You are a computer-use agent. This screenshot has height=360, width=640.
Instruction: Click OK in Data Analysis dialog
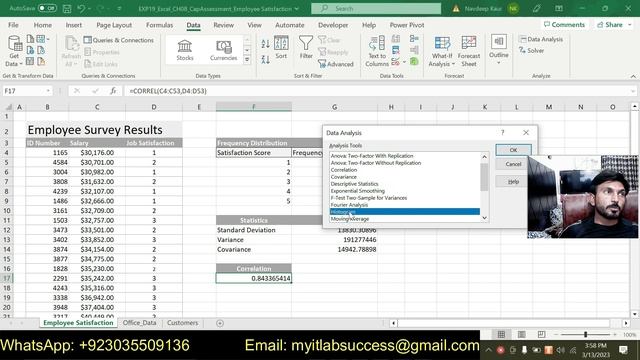513,150
